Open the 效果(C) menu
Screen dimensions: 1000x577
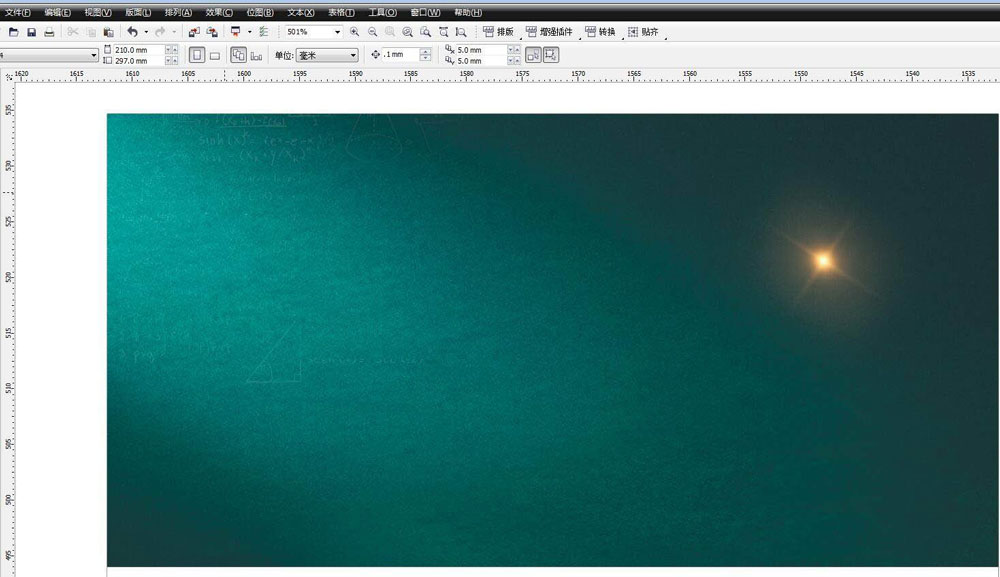(x=219, y=12)
